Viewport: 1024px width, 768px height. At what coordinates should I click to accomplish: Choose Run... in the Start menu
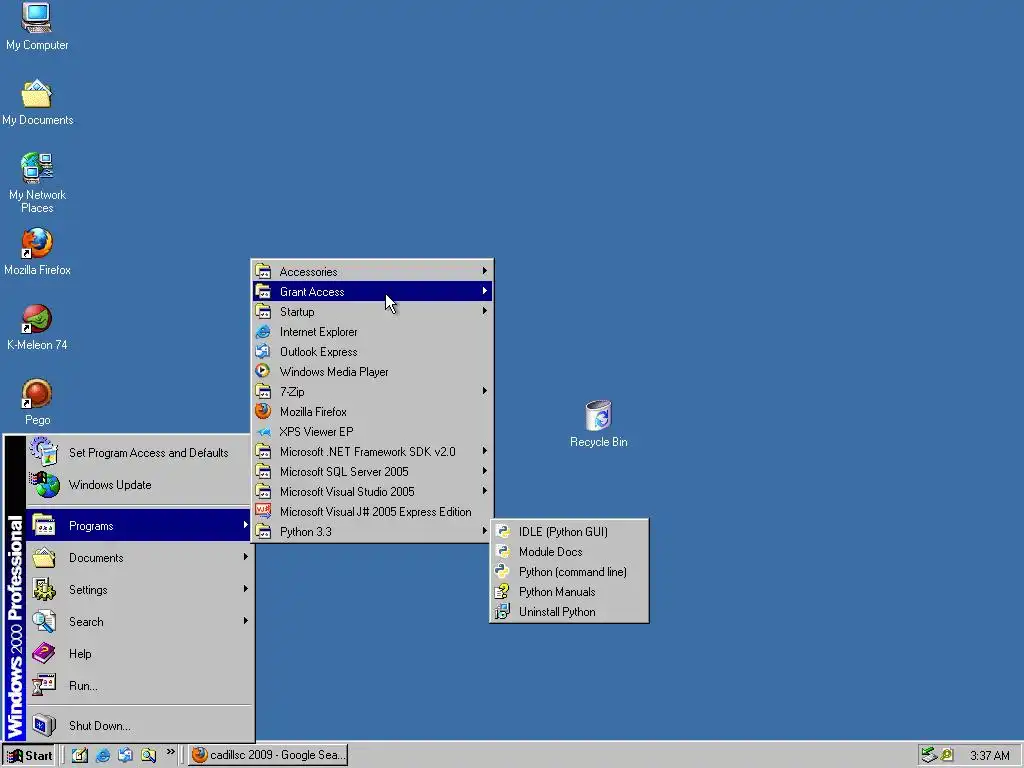(x=139, y=686)
